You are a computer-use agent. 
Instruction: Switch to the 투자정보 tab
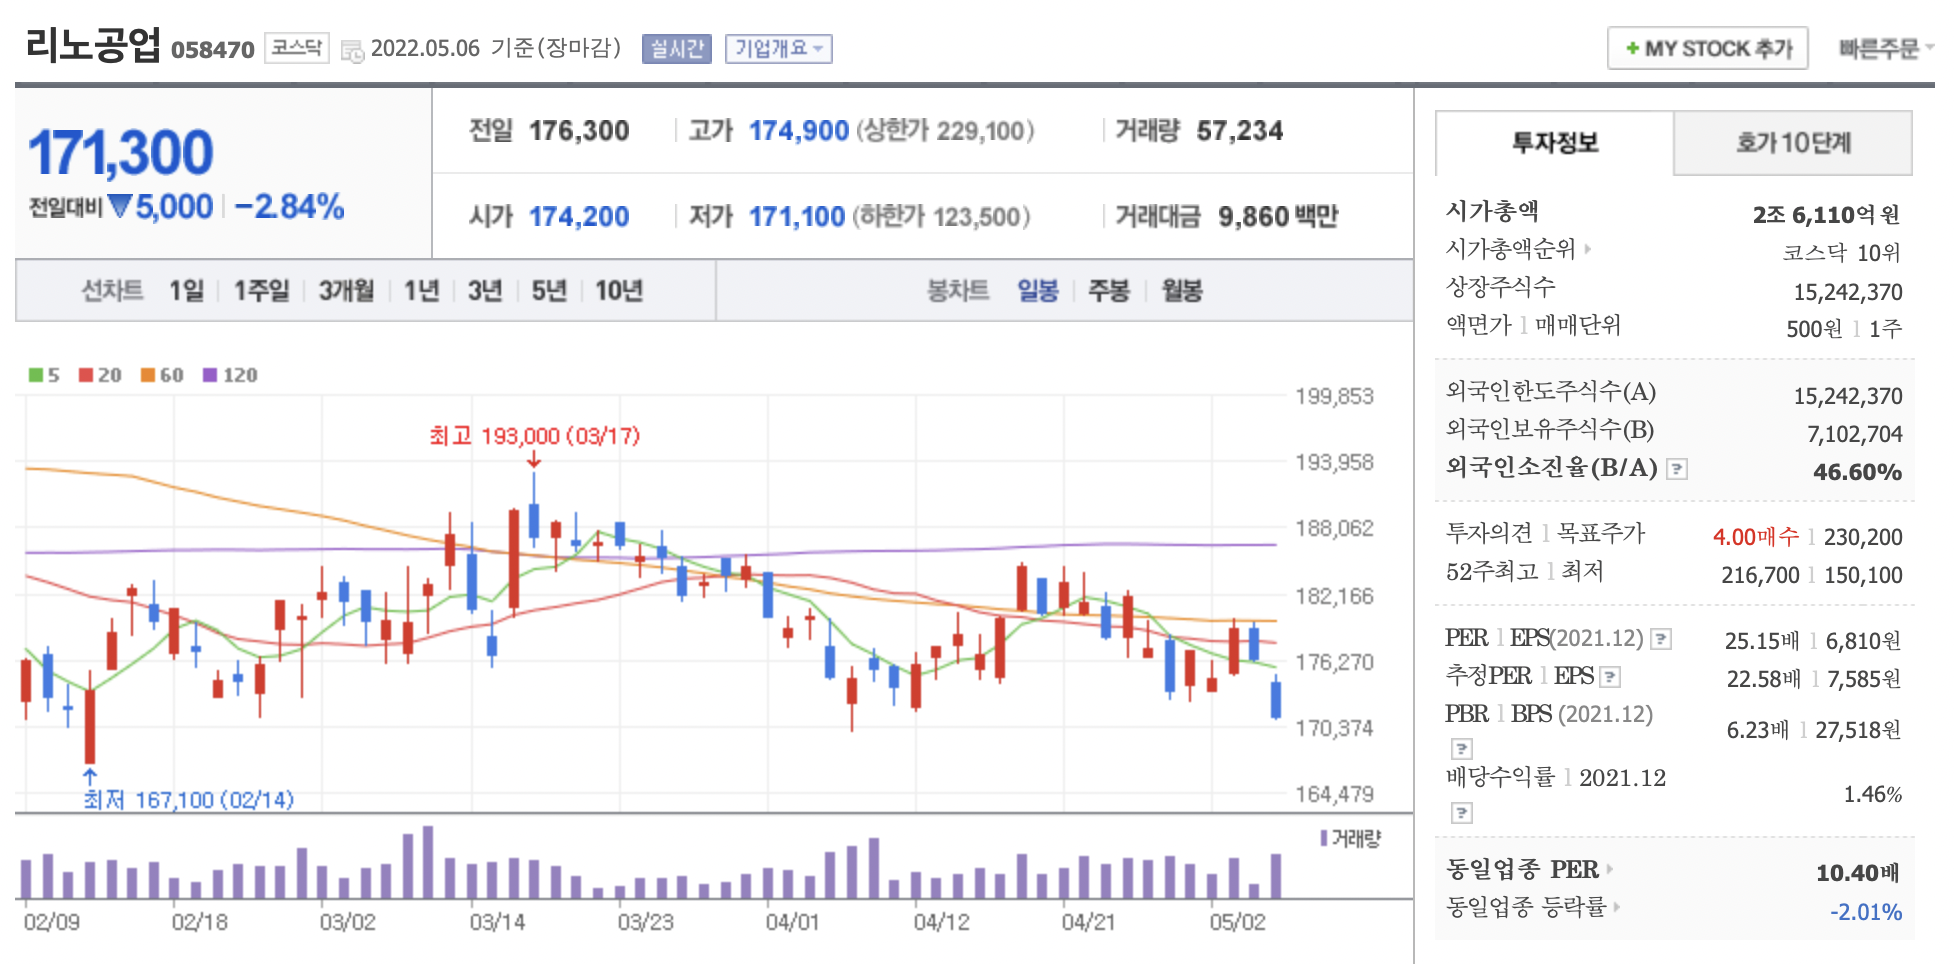click(1554, 143)
